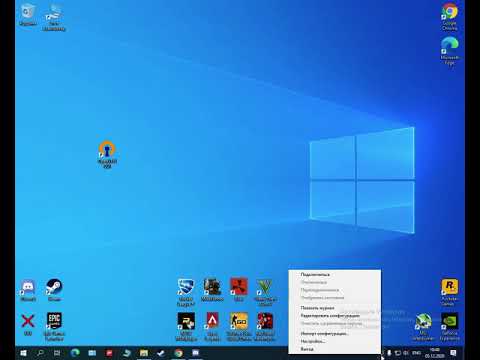Open Настройки… from the OpenVPN menu
Image resolution: width=480 pixels, height=360 pixels.
(x=313, y=341)
